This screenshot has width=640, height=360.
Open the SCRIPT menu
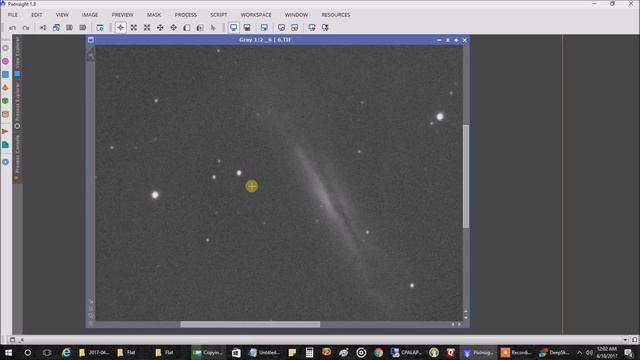coord(219,15)
